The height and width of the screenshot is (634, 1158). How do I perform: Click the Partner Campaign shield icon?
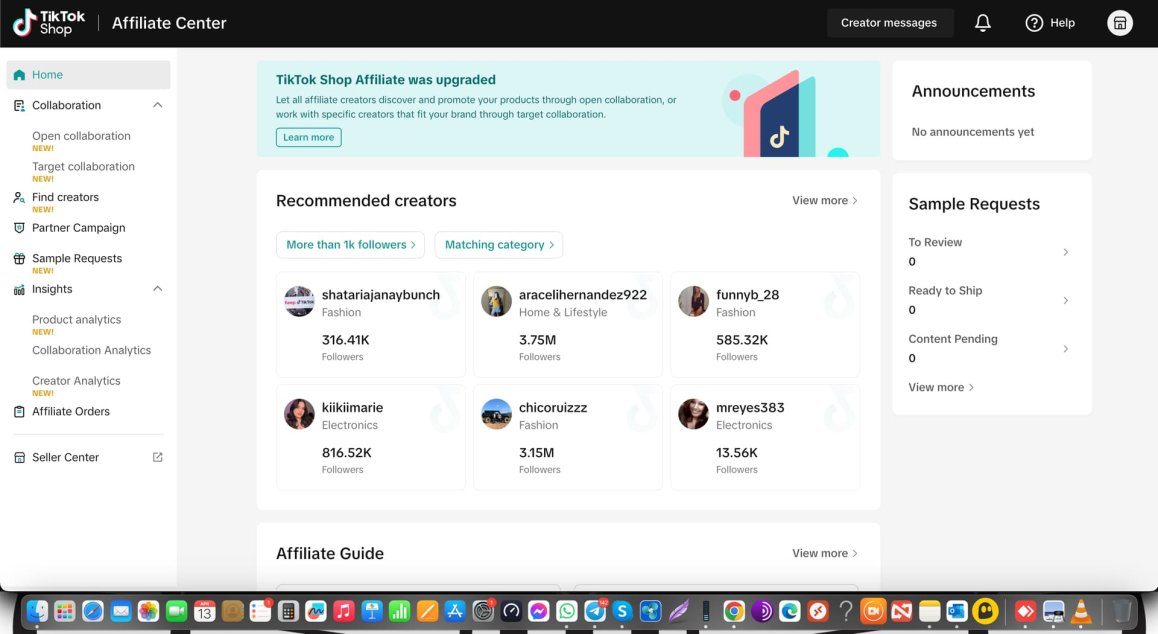coord(19,228)
